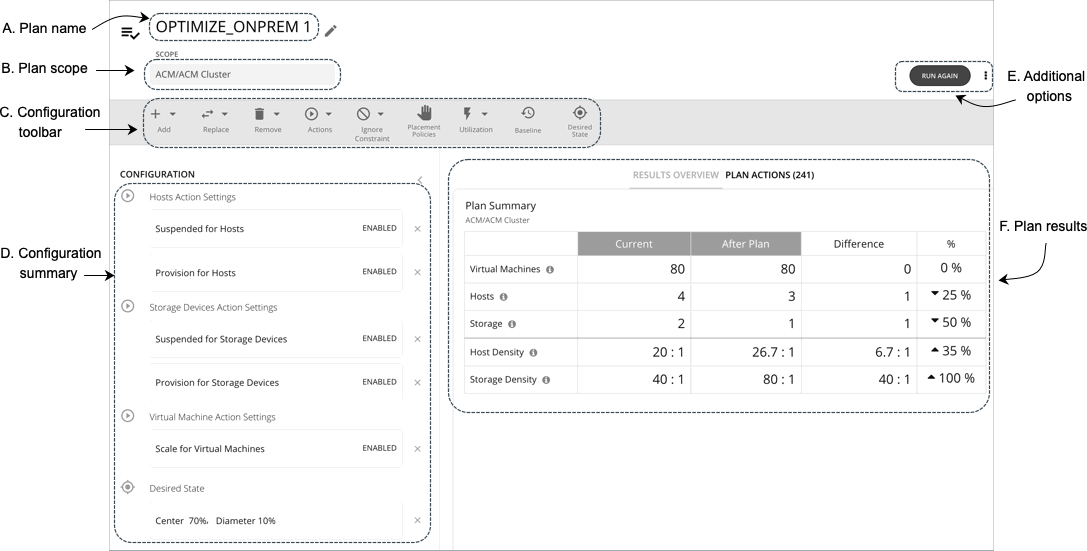
Task: Click the After Plan column header
Action: (745, 243)
